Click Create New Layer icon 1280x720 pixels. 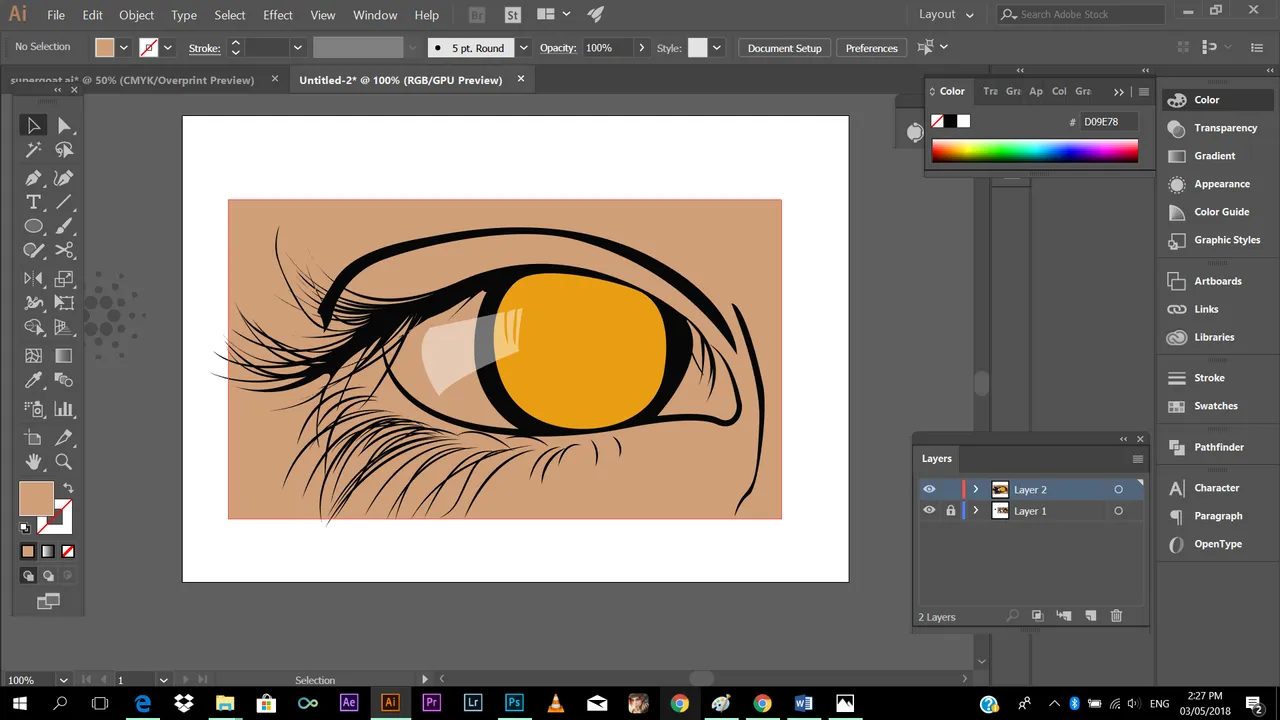[1091, 616]
